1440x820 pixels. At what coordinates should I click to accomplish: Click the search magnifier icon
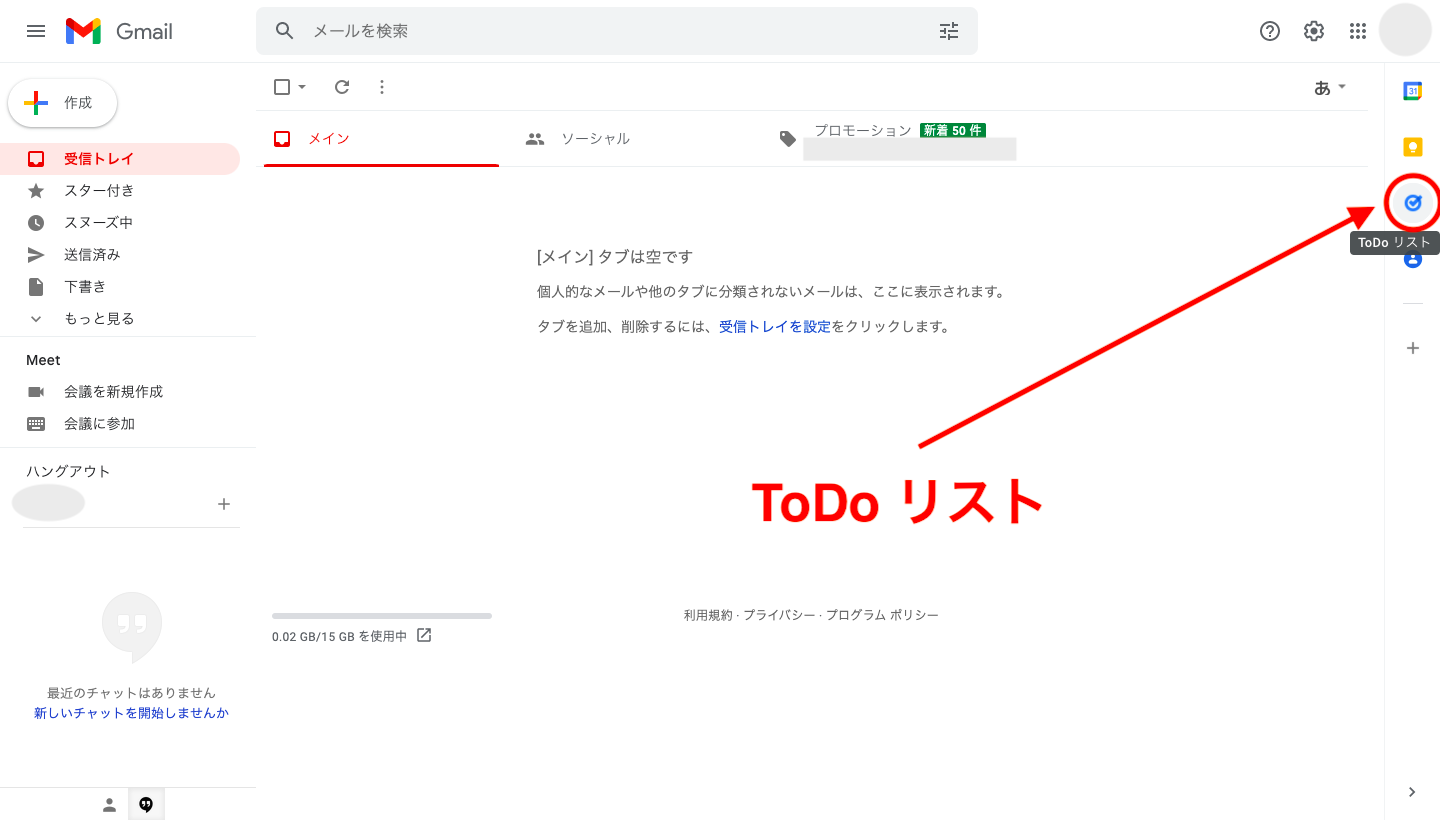(x=285, y=31)
